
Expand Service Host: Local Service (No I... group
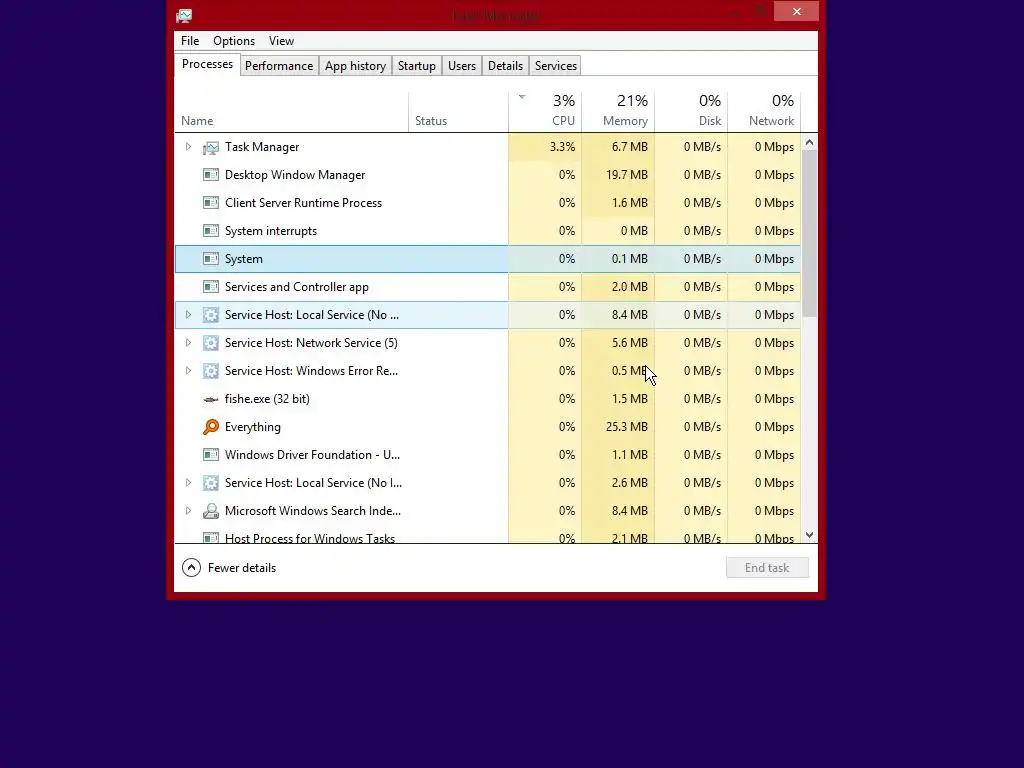[x=188, y=483]
